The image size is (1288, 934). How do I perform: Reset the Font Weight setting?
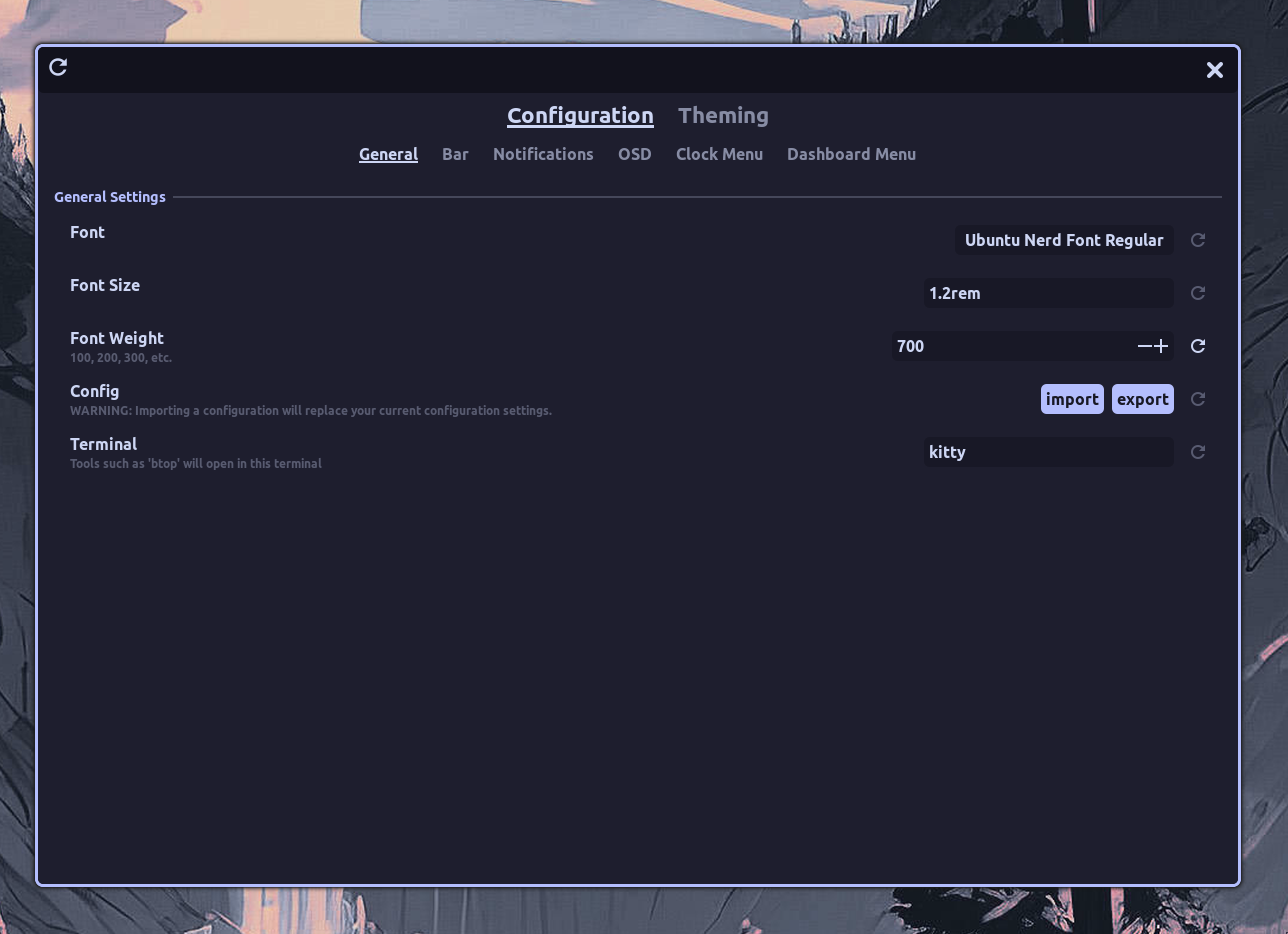pos(1197,346)
